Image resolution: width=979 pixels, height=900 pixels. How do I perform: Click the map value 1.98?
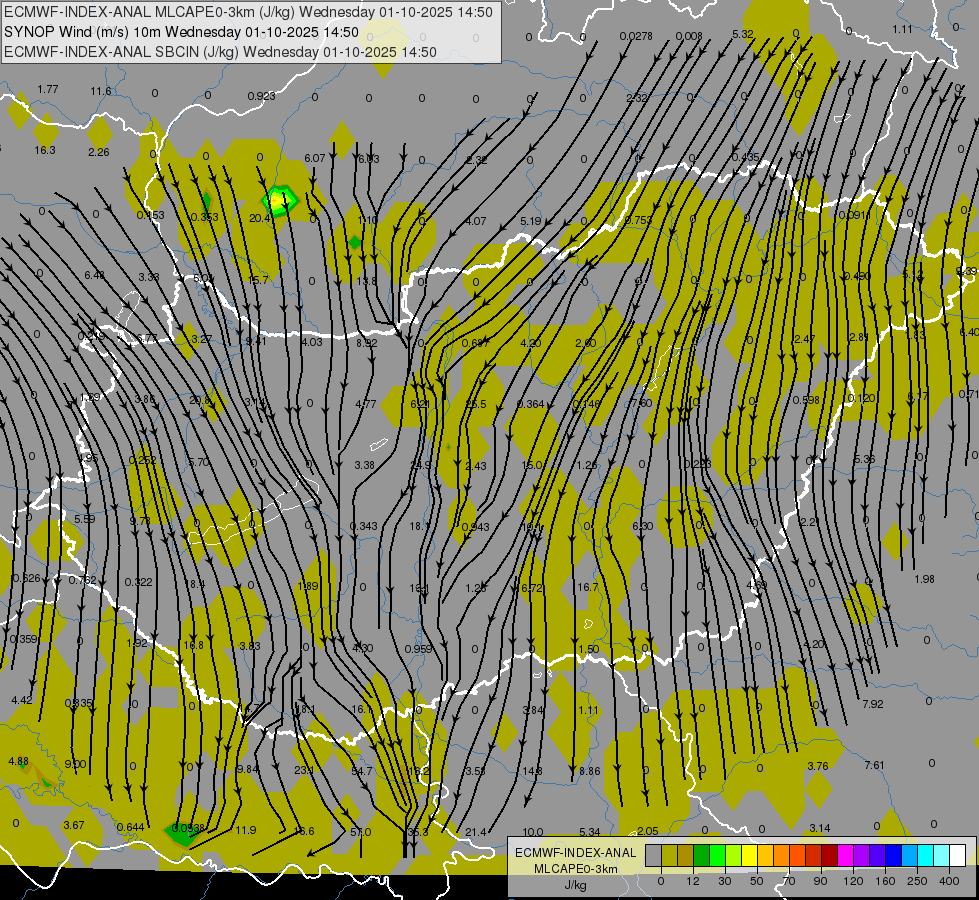[x=924, y=579]
